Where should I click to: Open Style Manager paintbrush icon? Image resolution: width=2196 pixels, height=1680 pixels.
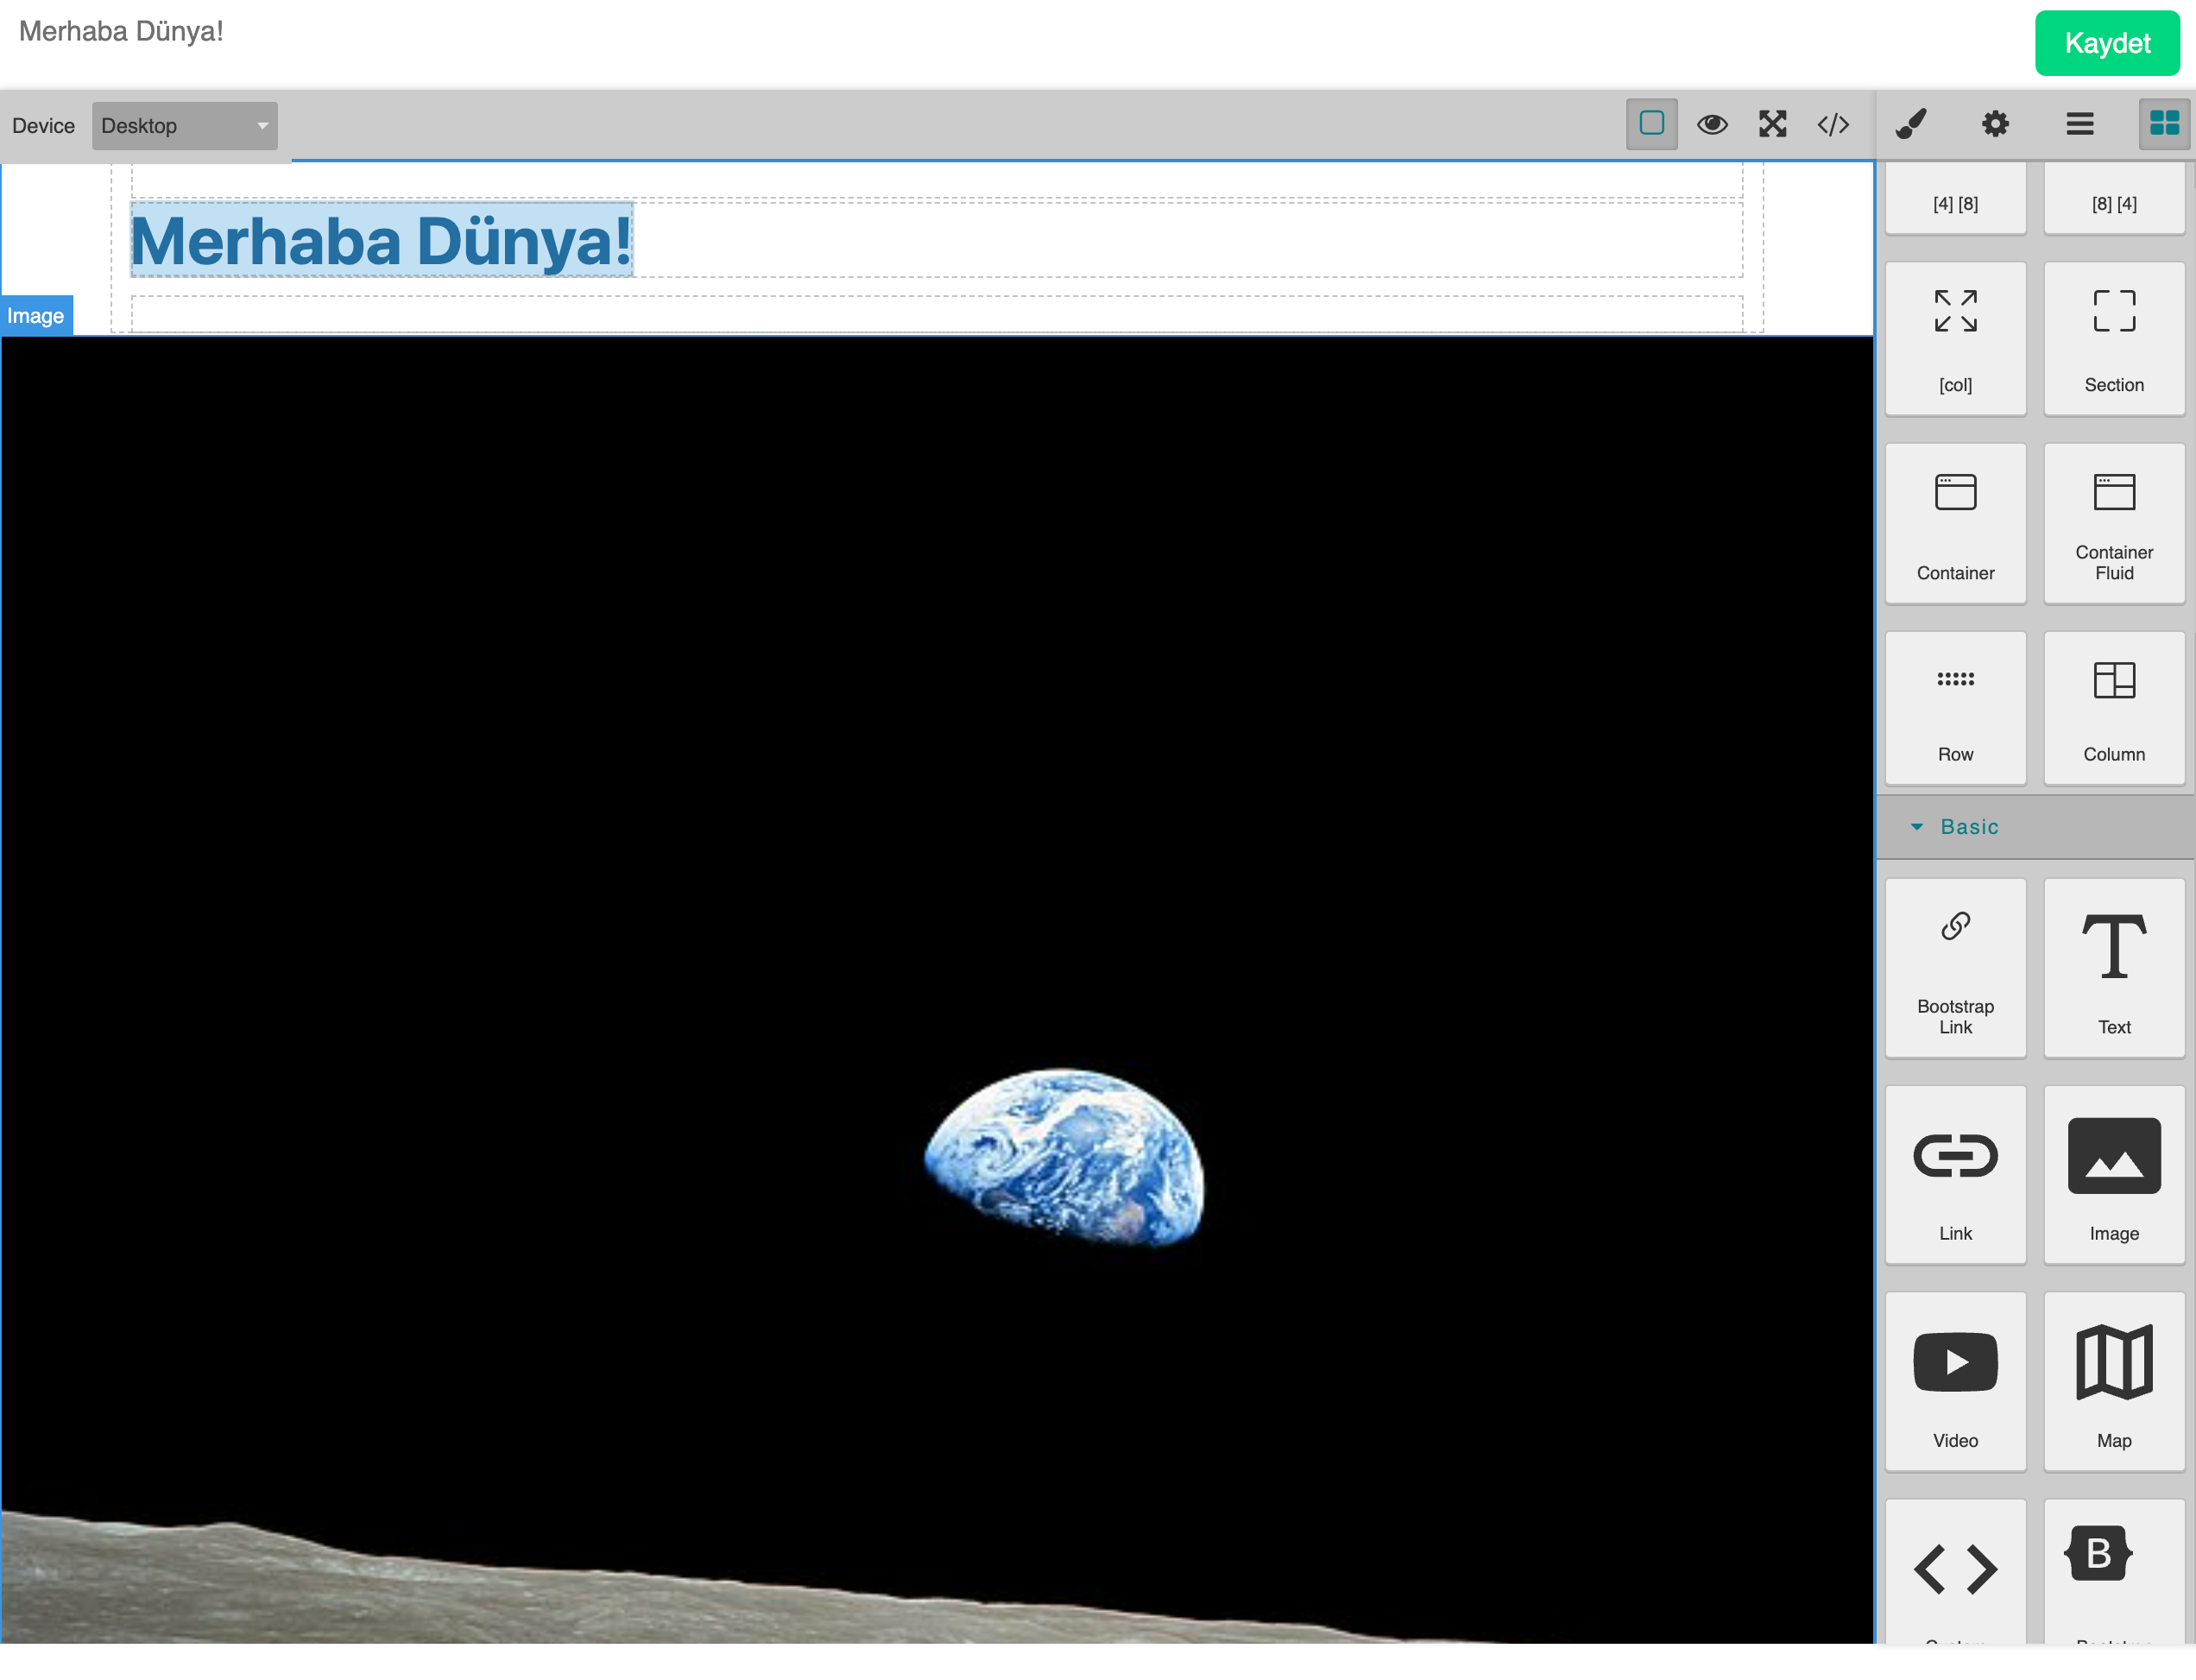click(x=1911, y=124)
